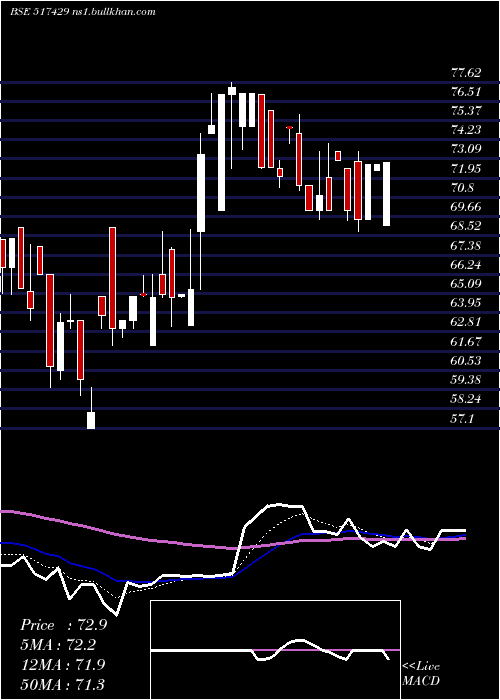The image size is (500, 700).
Task: Select the 62.81 price axis label
Action: [x=466, y=322]
